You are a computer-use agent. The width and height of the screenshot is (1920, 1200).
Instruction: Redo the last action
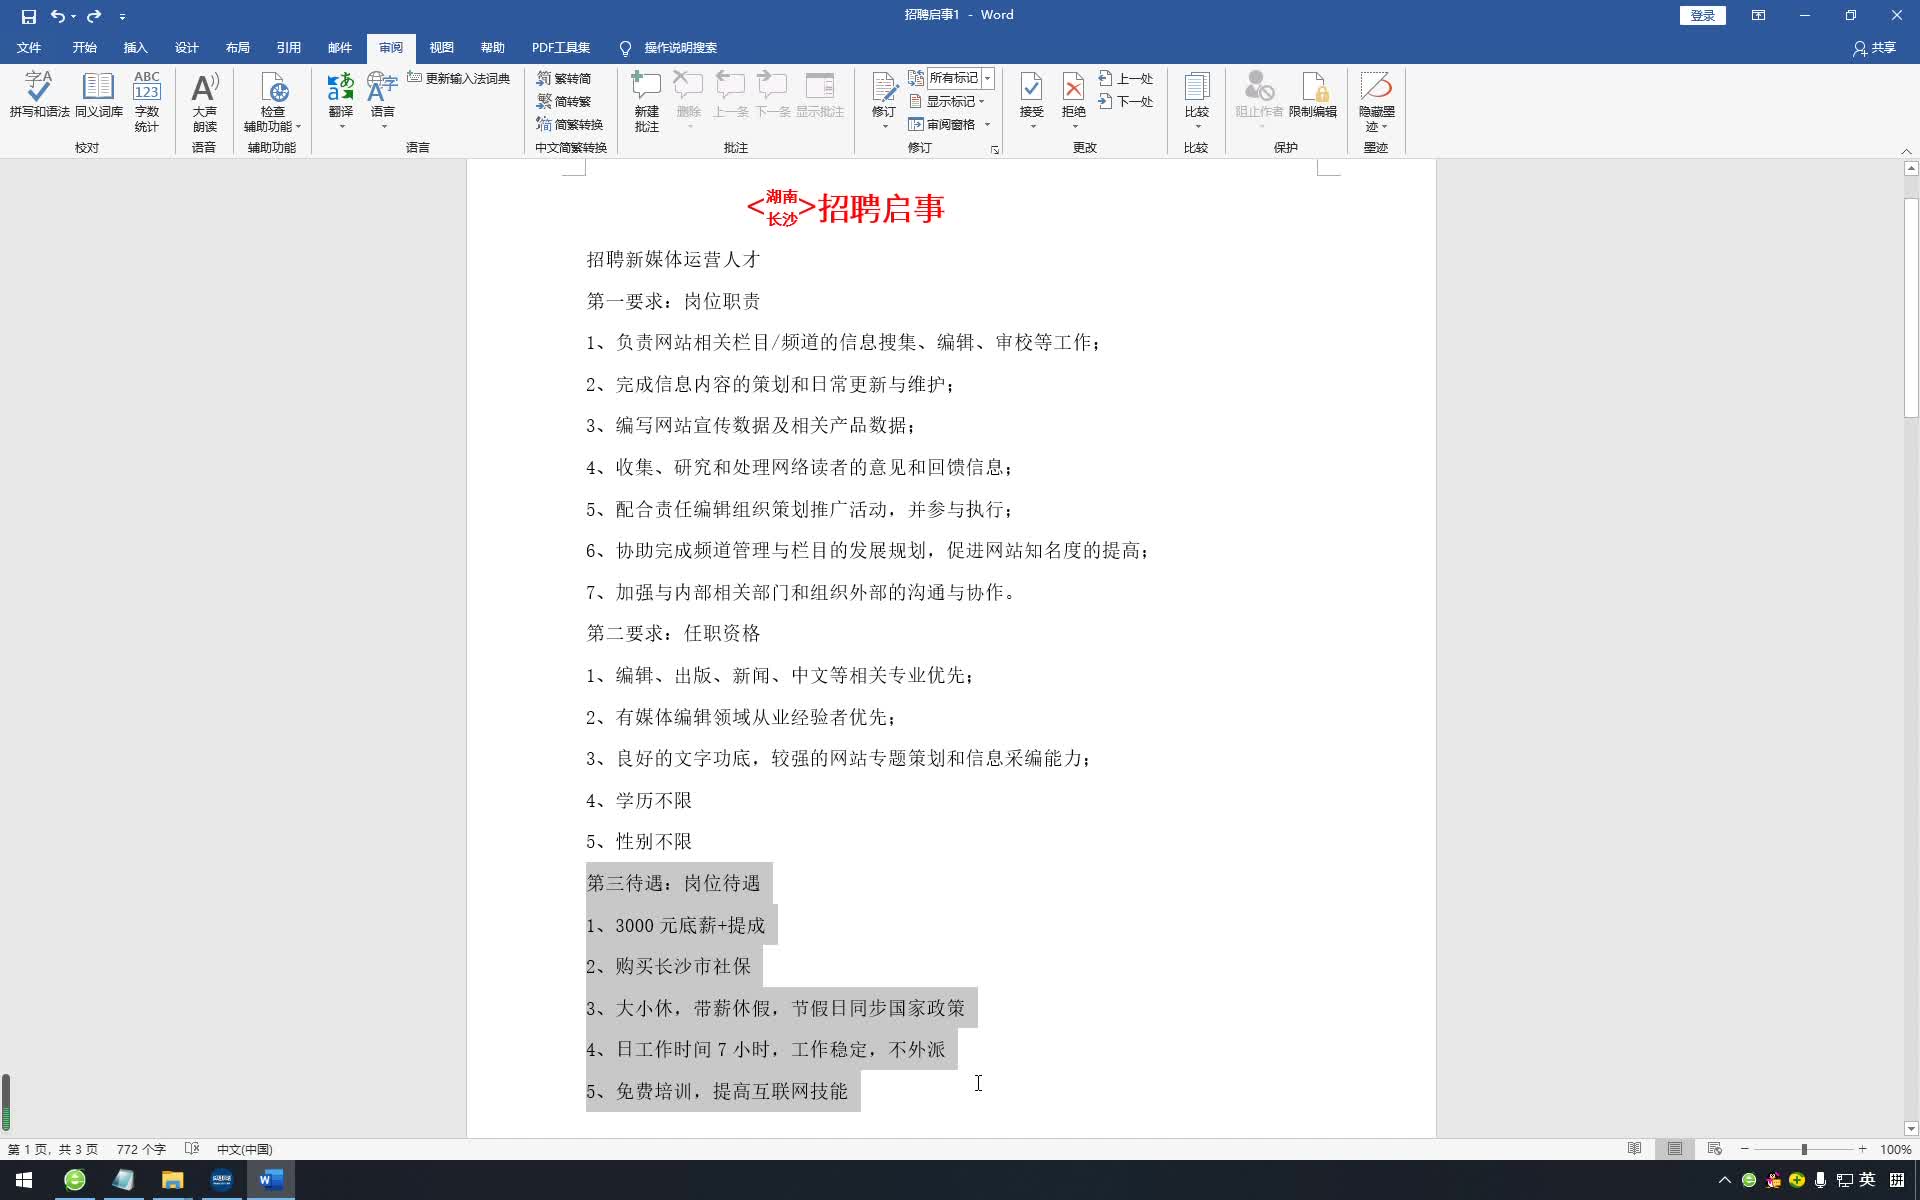coord(94,16)
